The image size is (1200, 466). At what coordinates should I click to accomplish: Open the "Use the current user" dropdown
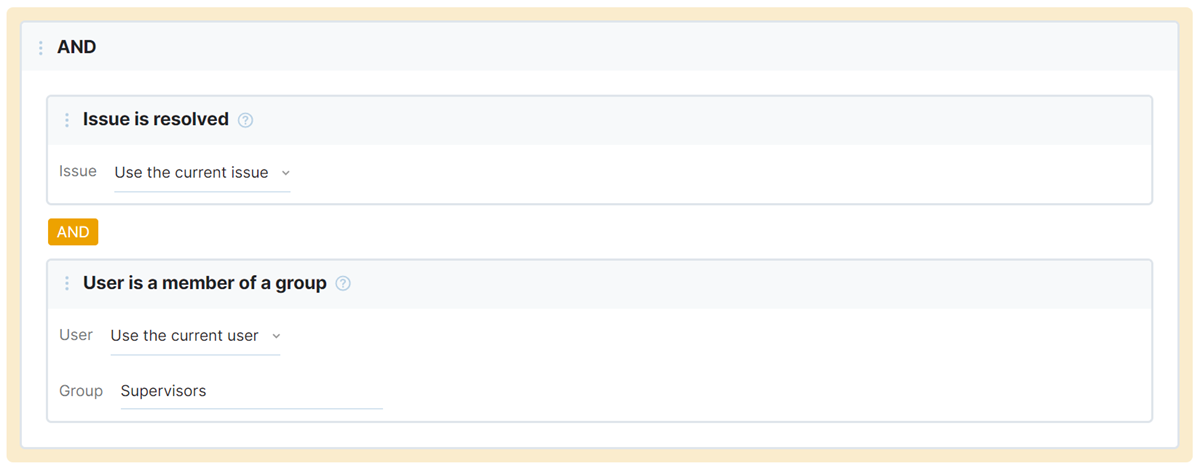coord(185,336)
